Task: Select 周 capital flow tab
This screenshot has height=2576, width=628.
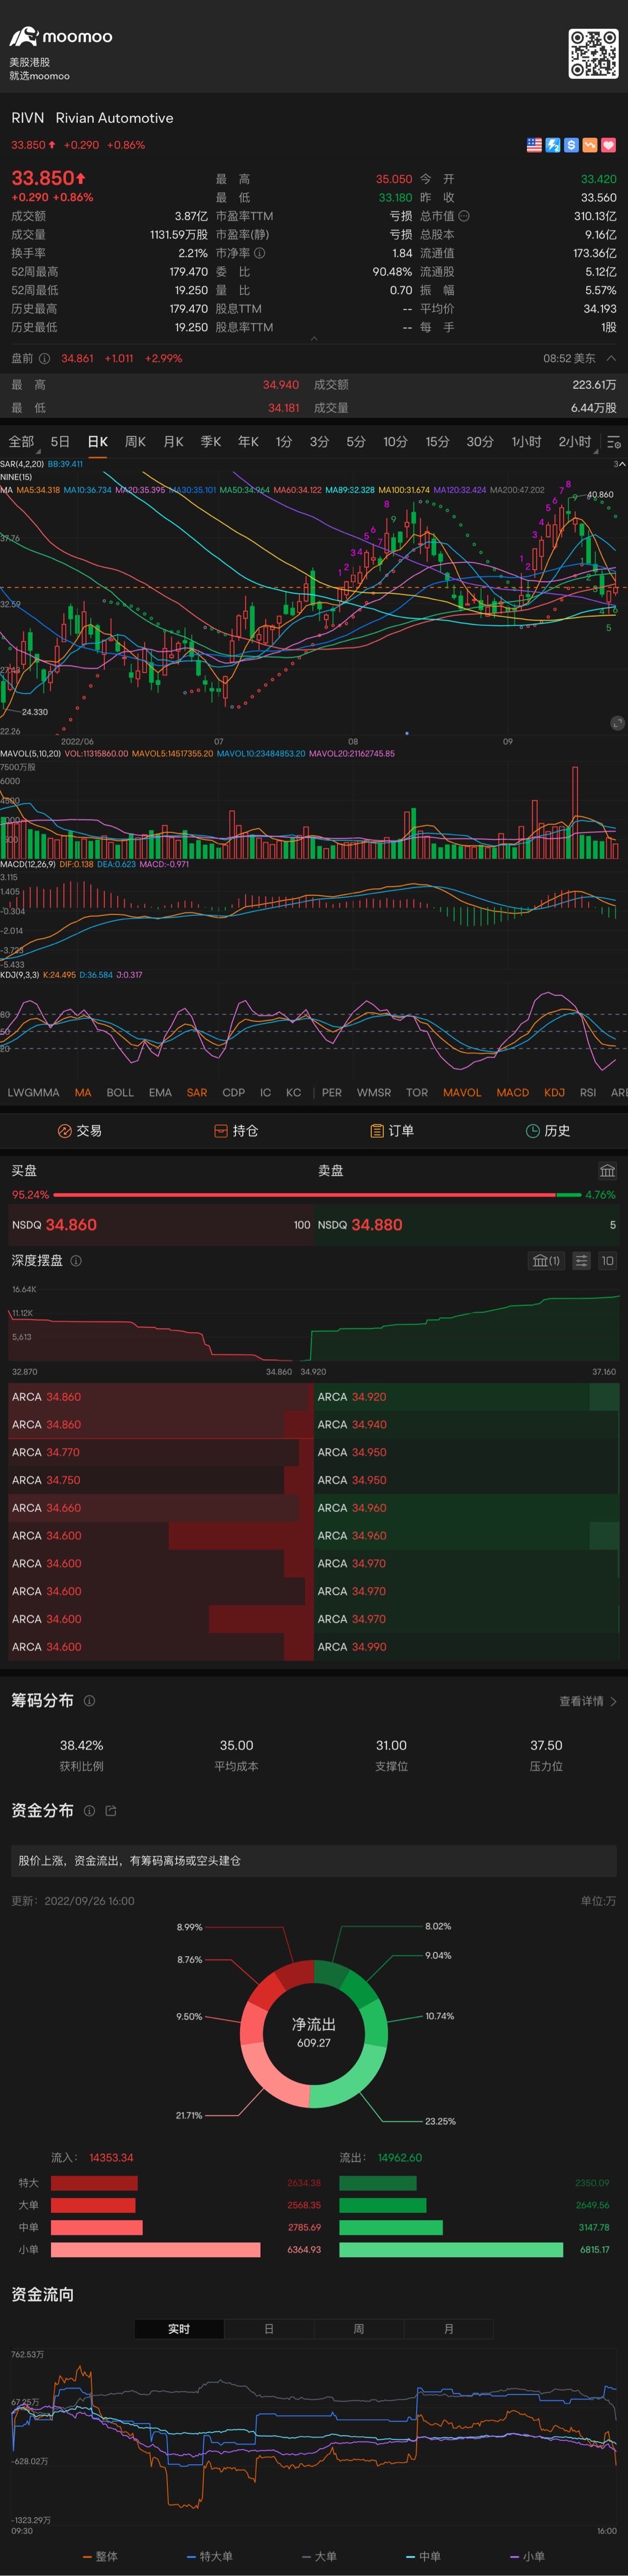Action: pos(359,2329)
